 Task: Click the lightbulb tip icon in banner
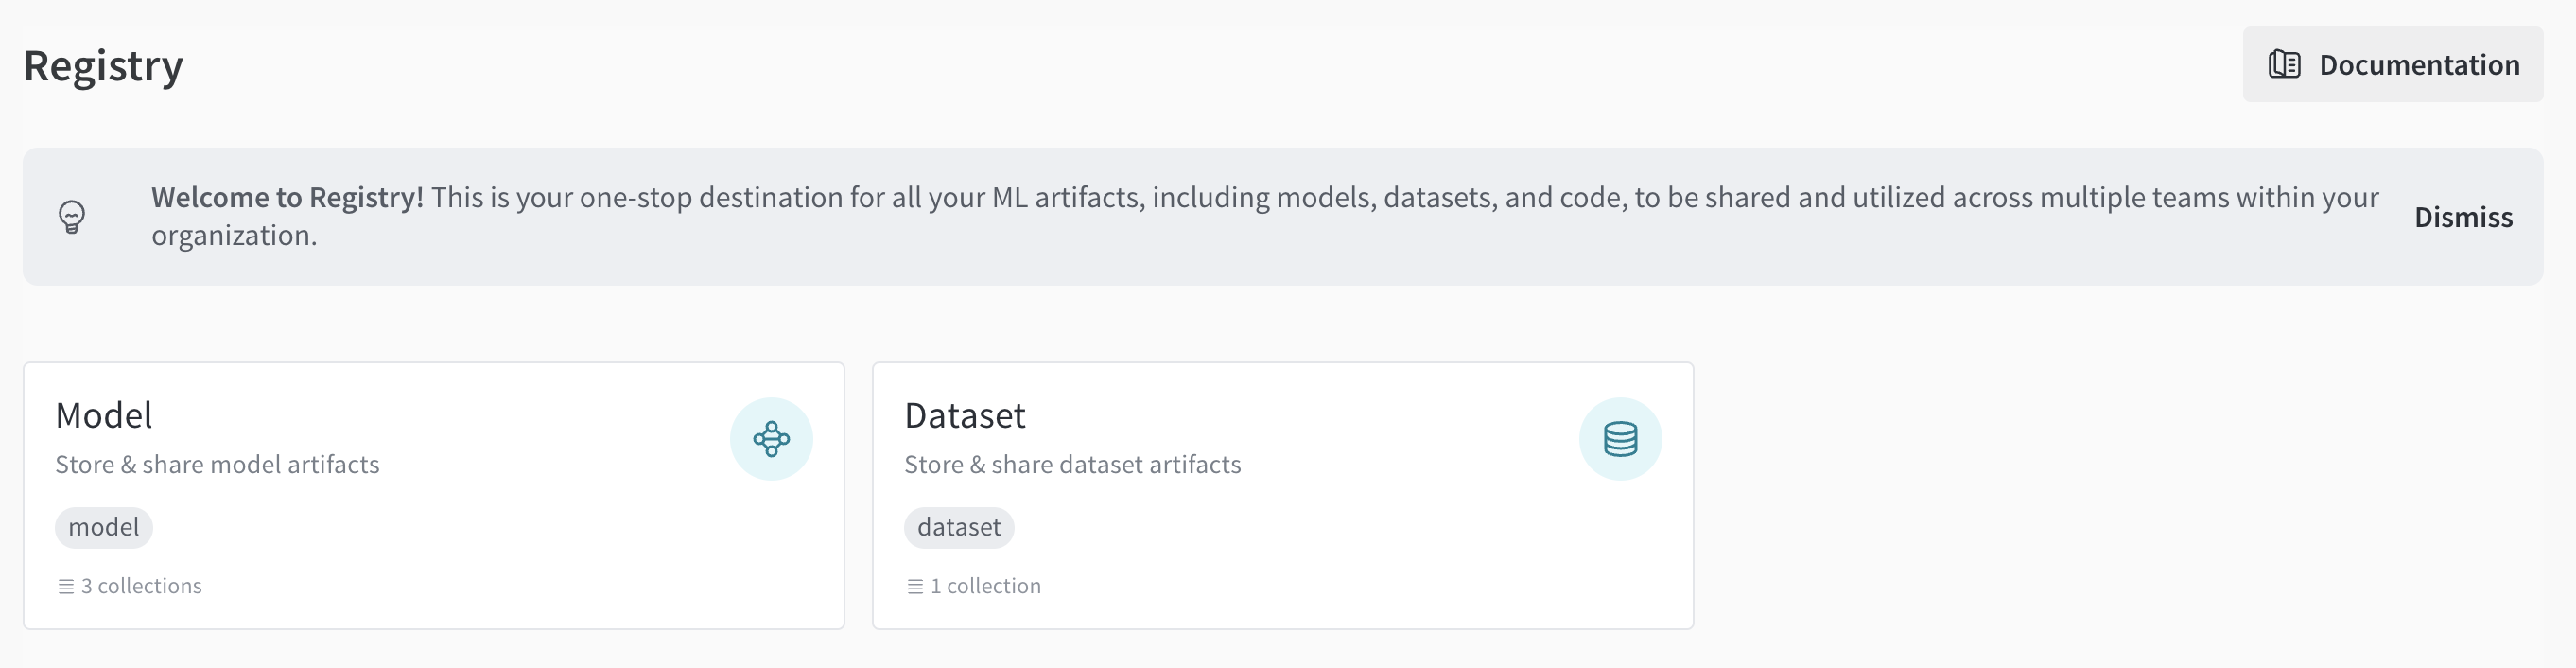point(72,217)
